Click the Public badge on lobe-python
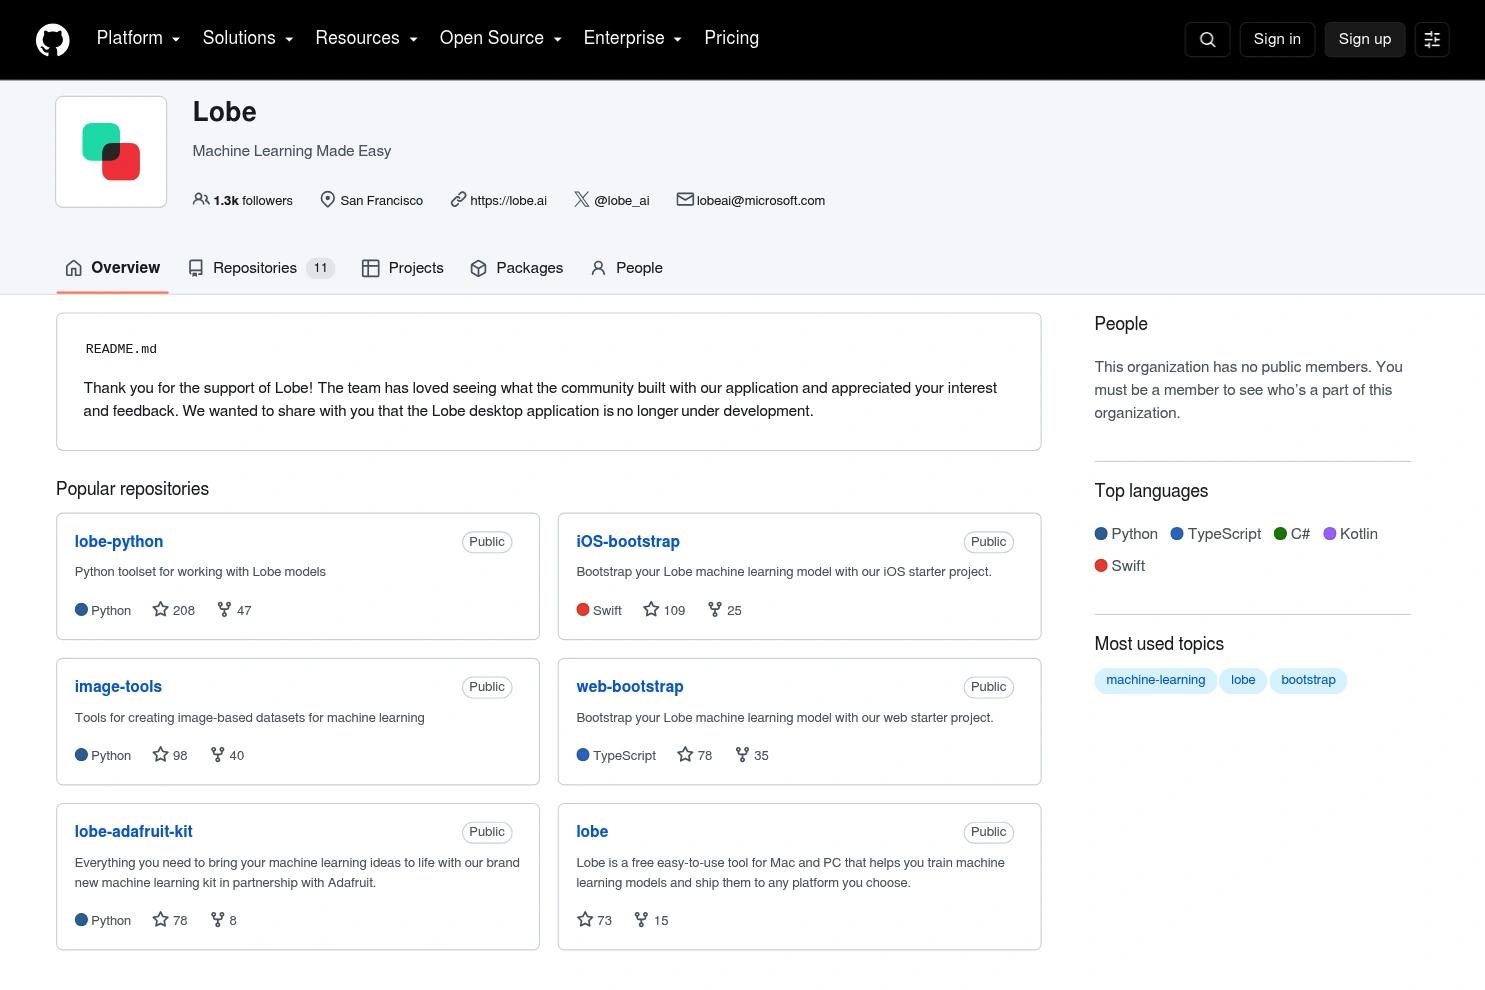Image resolution: width=1485 pixels, height=990 pixels. (487, 542)
